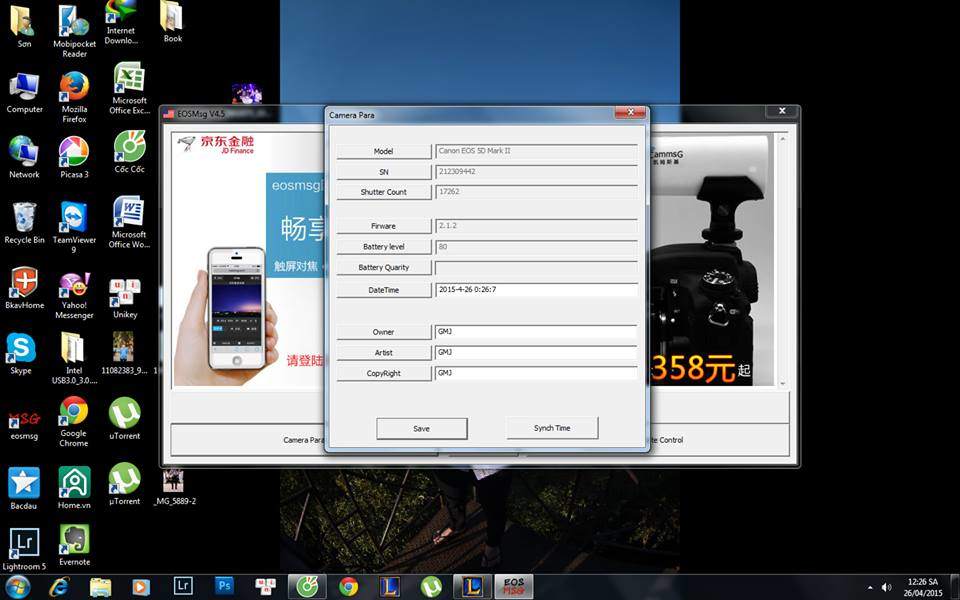
Task: Switch to EOSMsg taskbar button
Action: click(x=514, y=587)
